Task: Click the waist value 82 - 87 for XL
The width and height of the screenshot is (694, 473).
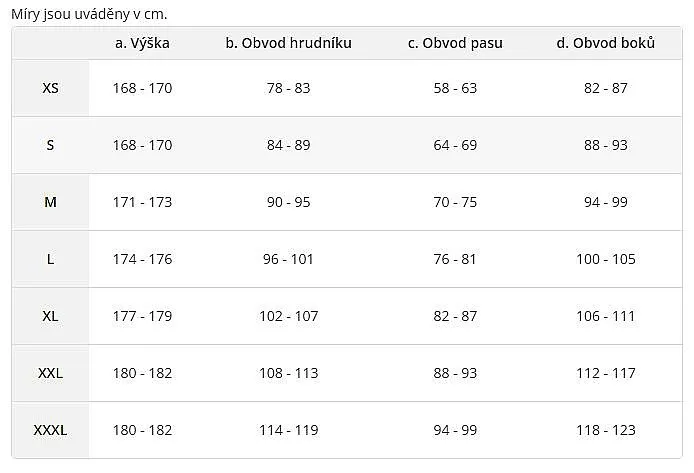Action: (455, 316)
